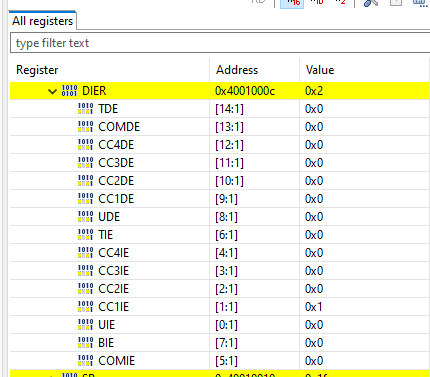Screen dimensions: 430x377
Task: Select the All registers tab
Action: [43, 21]
